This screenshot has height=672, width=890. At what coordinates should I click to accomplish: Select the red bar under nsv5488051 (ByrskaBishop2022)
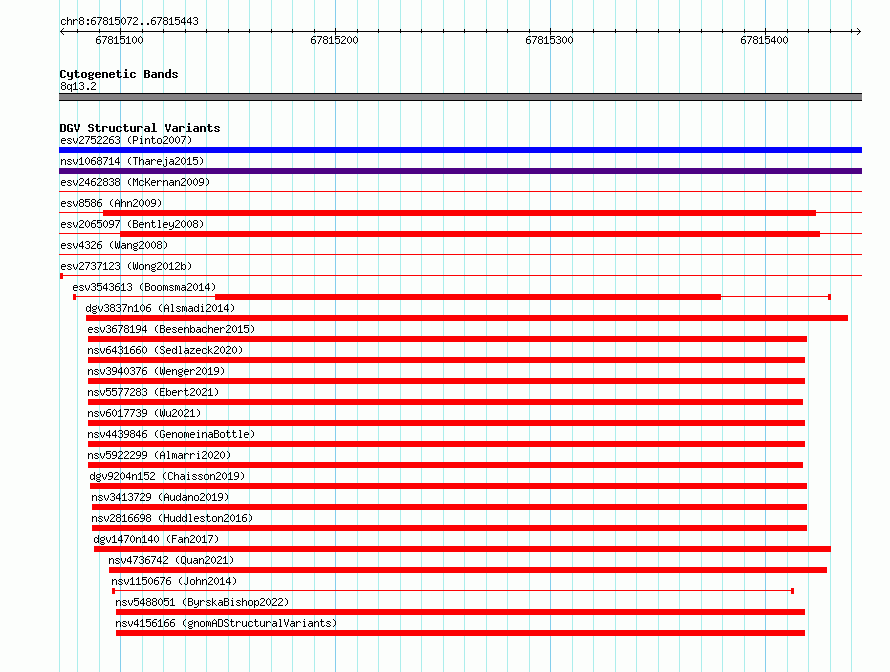point(460,612)
